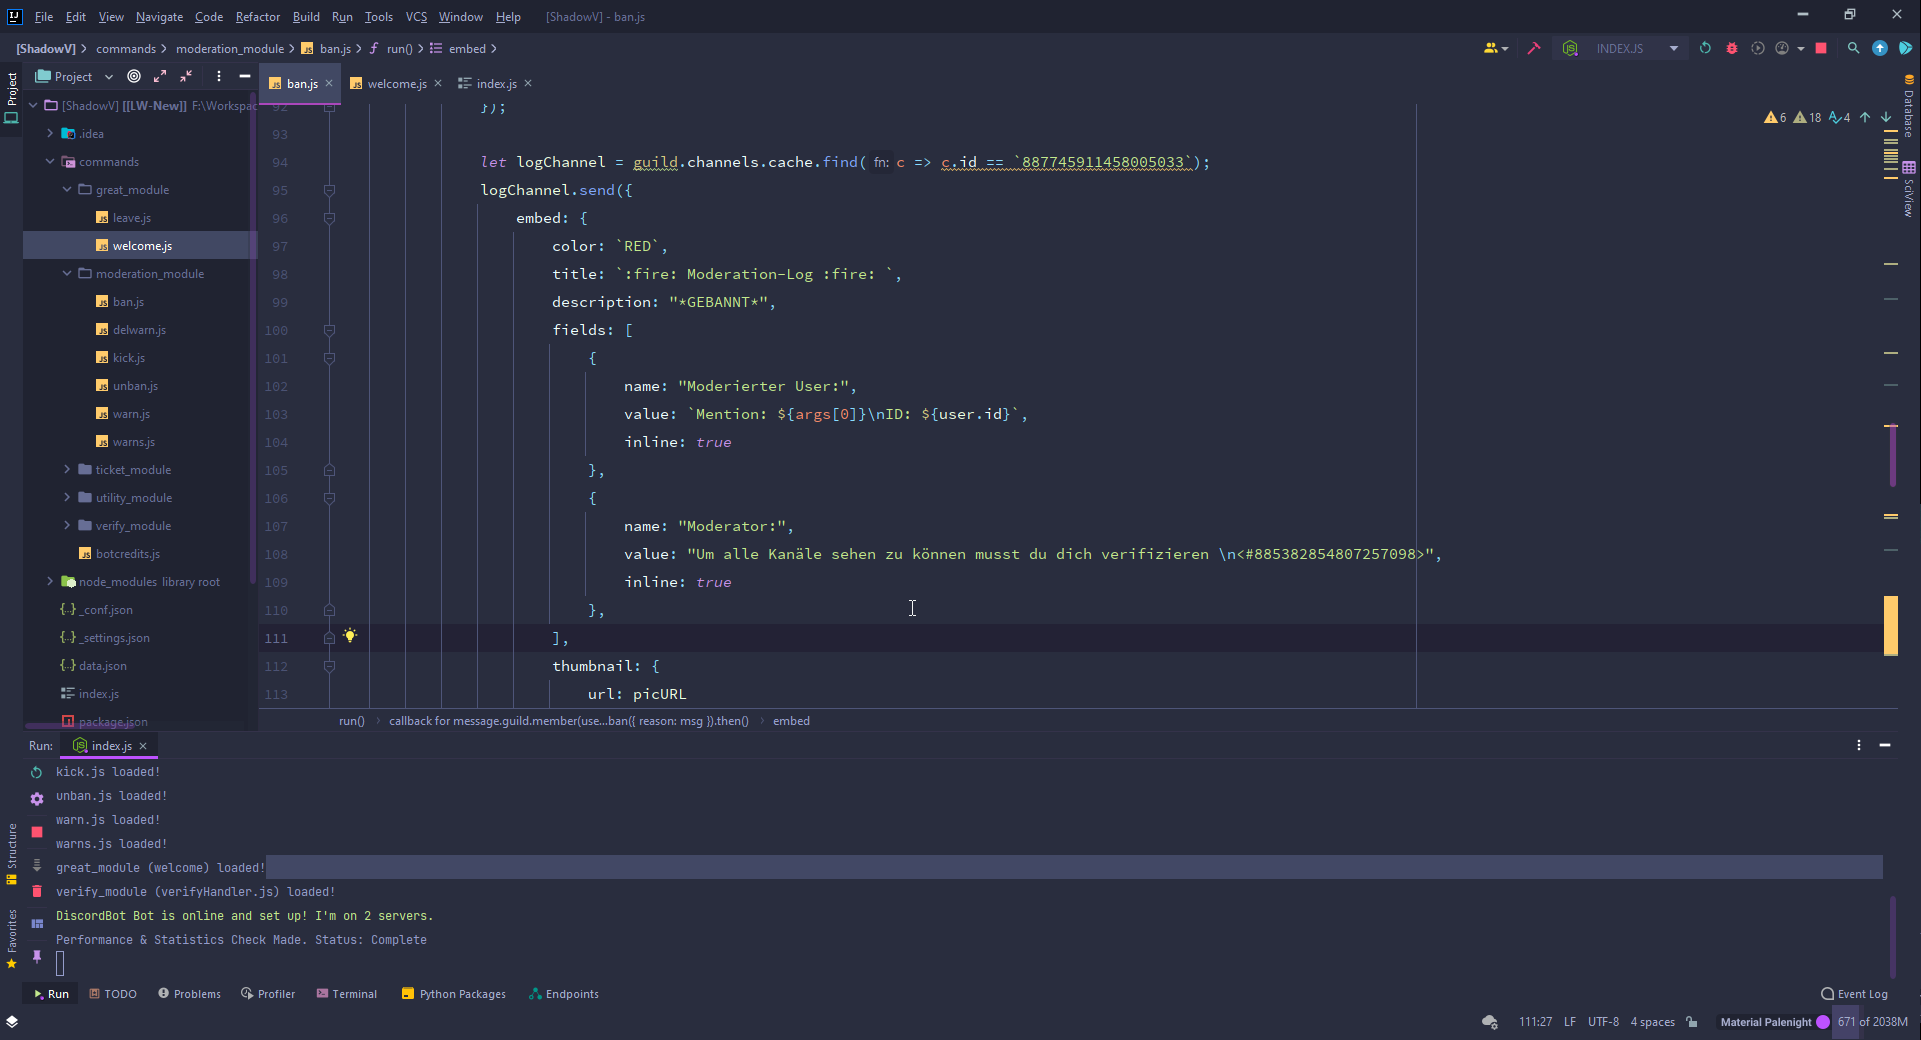Click the Debug bug icon in toolbar
This screenshot has width=1921, height=1040.
1732,48
